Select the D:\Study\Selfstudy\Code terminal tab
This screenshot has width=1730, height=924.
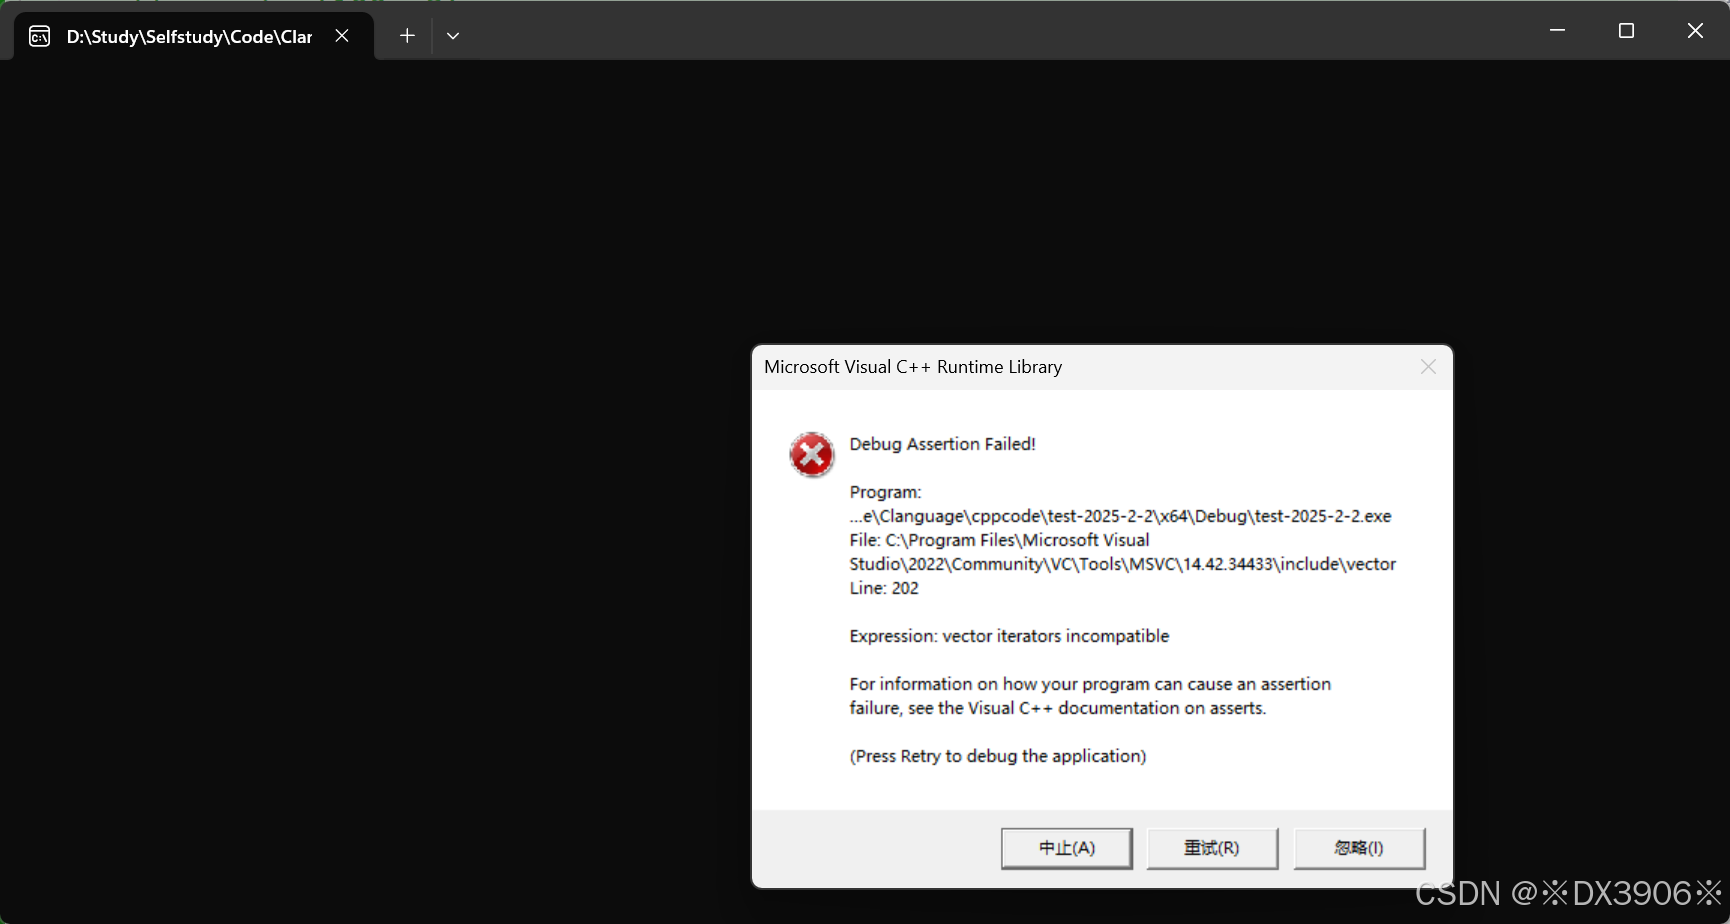point(194,36)
